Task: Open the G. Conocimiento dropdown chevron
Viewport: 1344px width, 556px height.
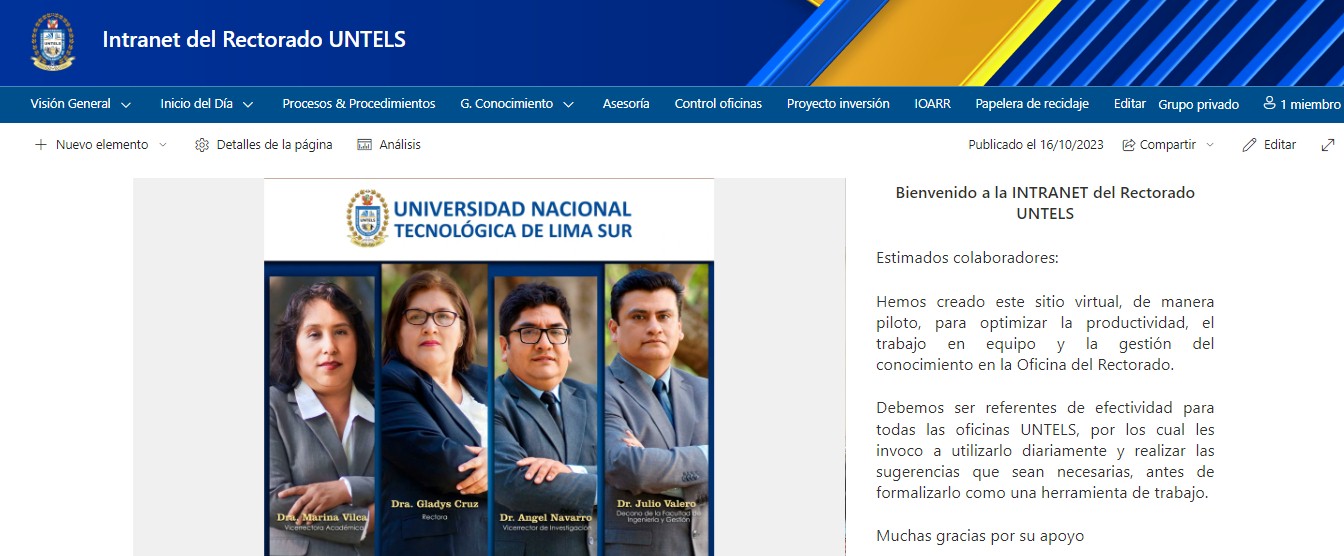Action: [x=568, y=105]
